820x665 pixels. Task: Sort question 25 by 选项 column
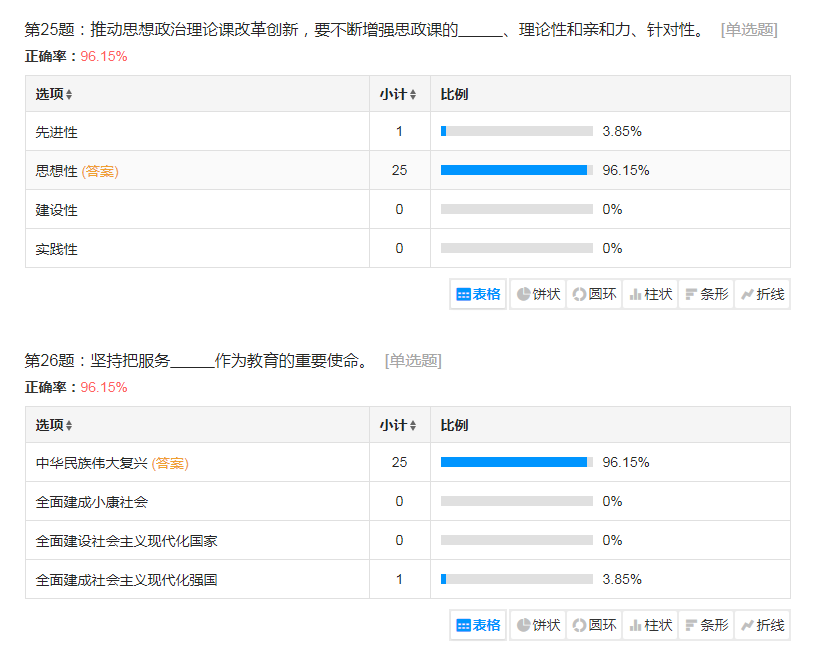click(x=54, y=94)
